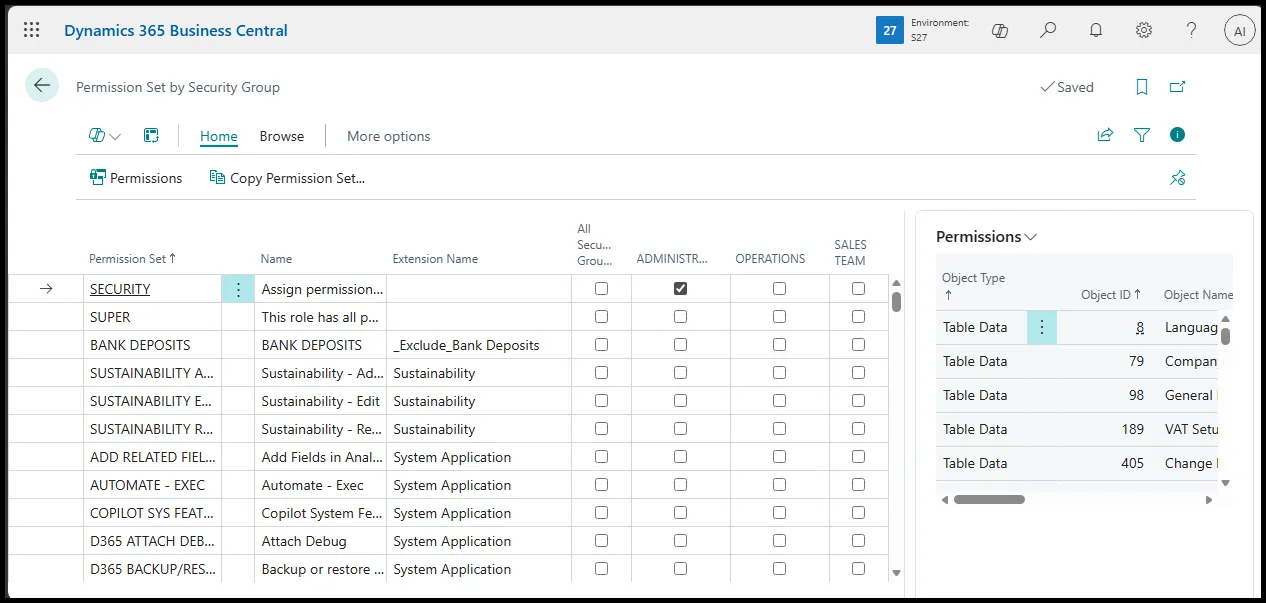Go back with the arrow button

pos(41,86)
